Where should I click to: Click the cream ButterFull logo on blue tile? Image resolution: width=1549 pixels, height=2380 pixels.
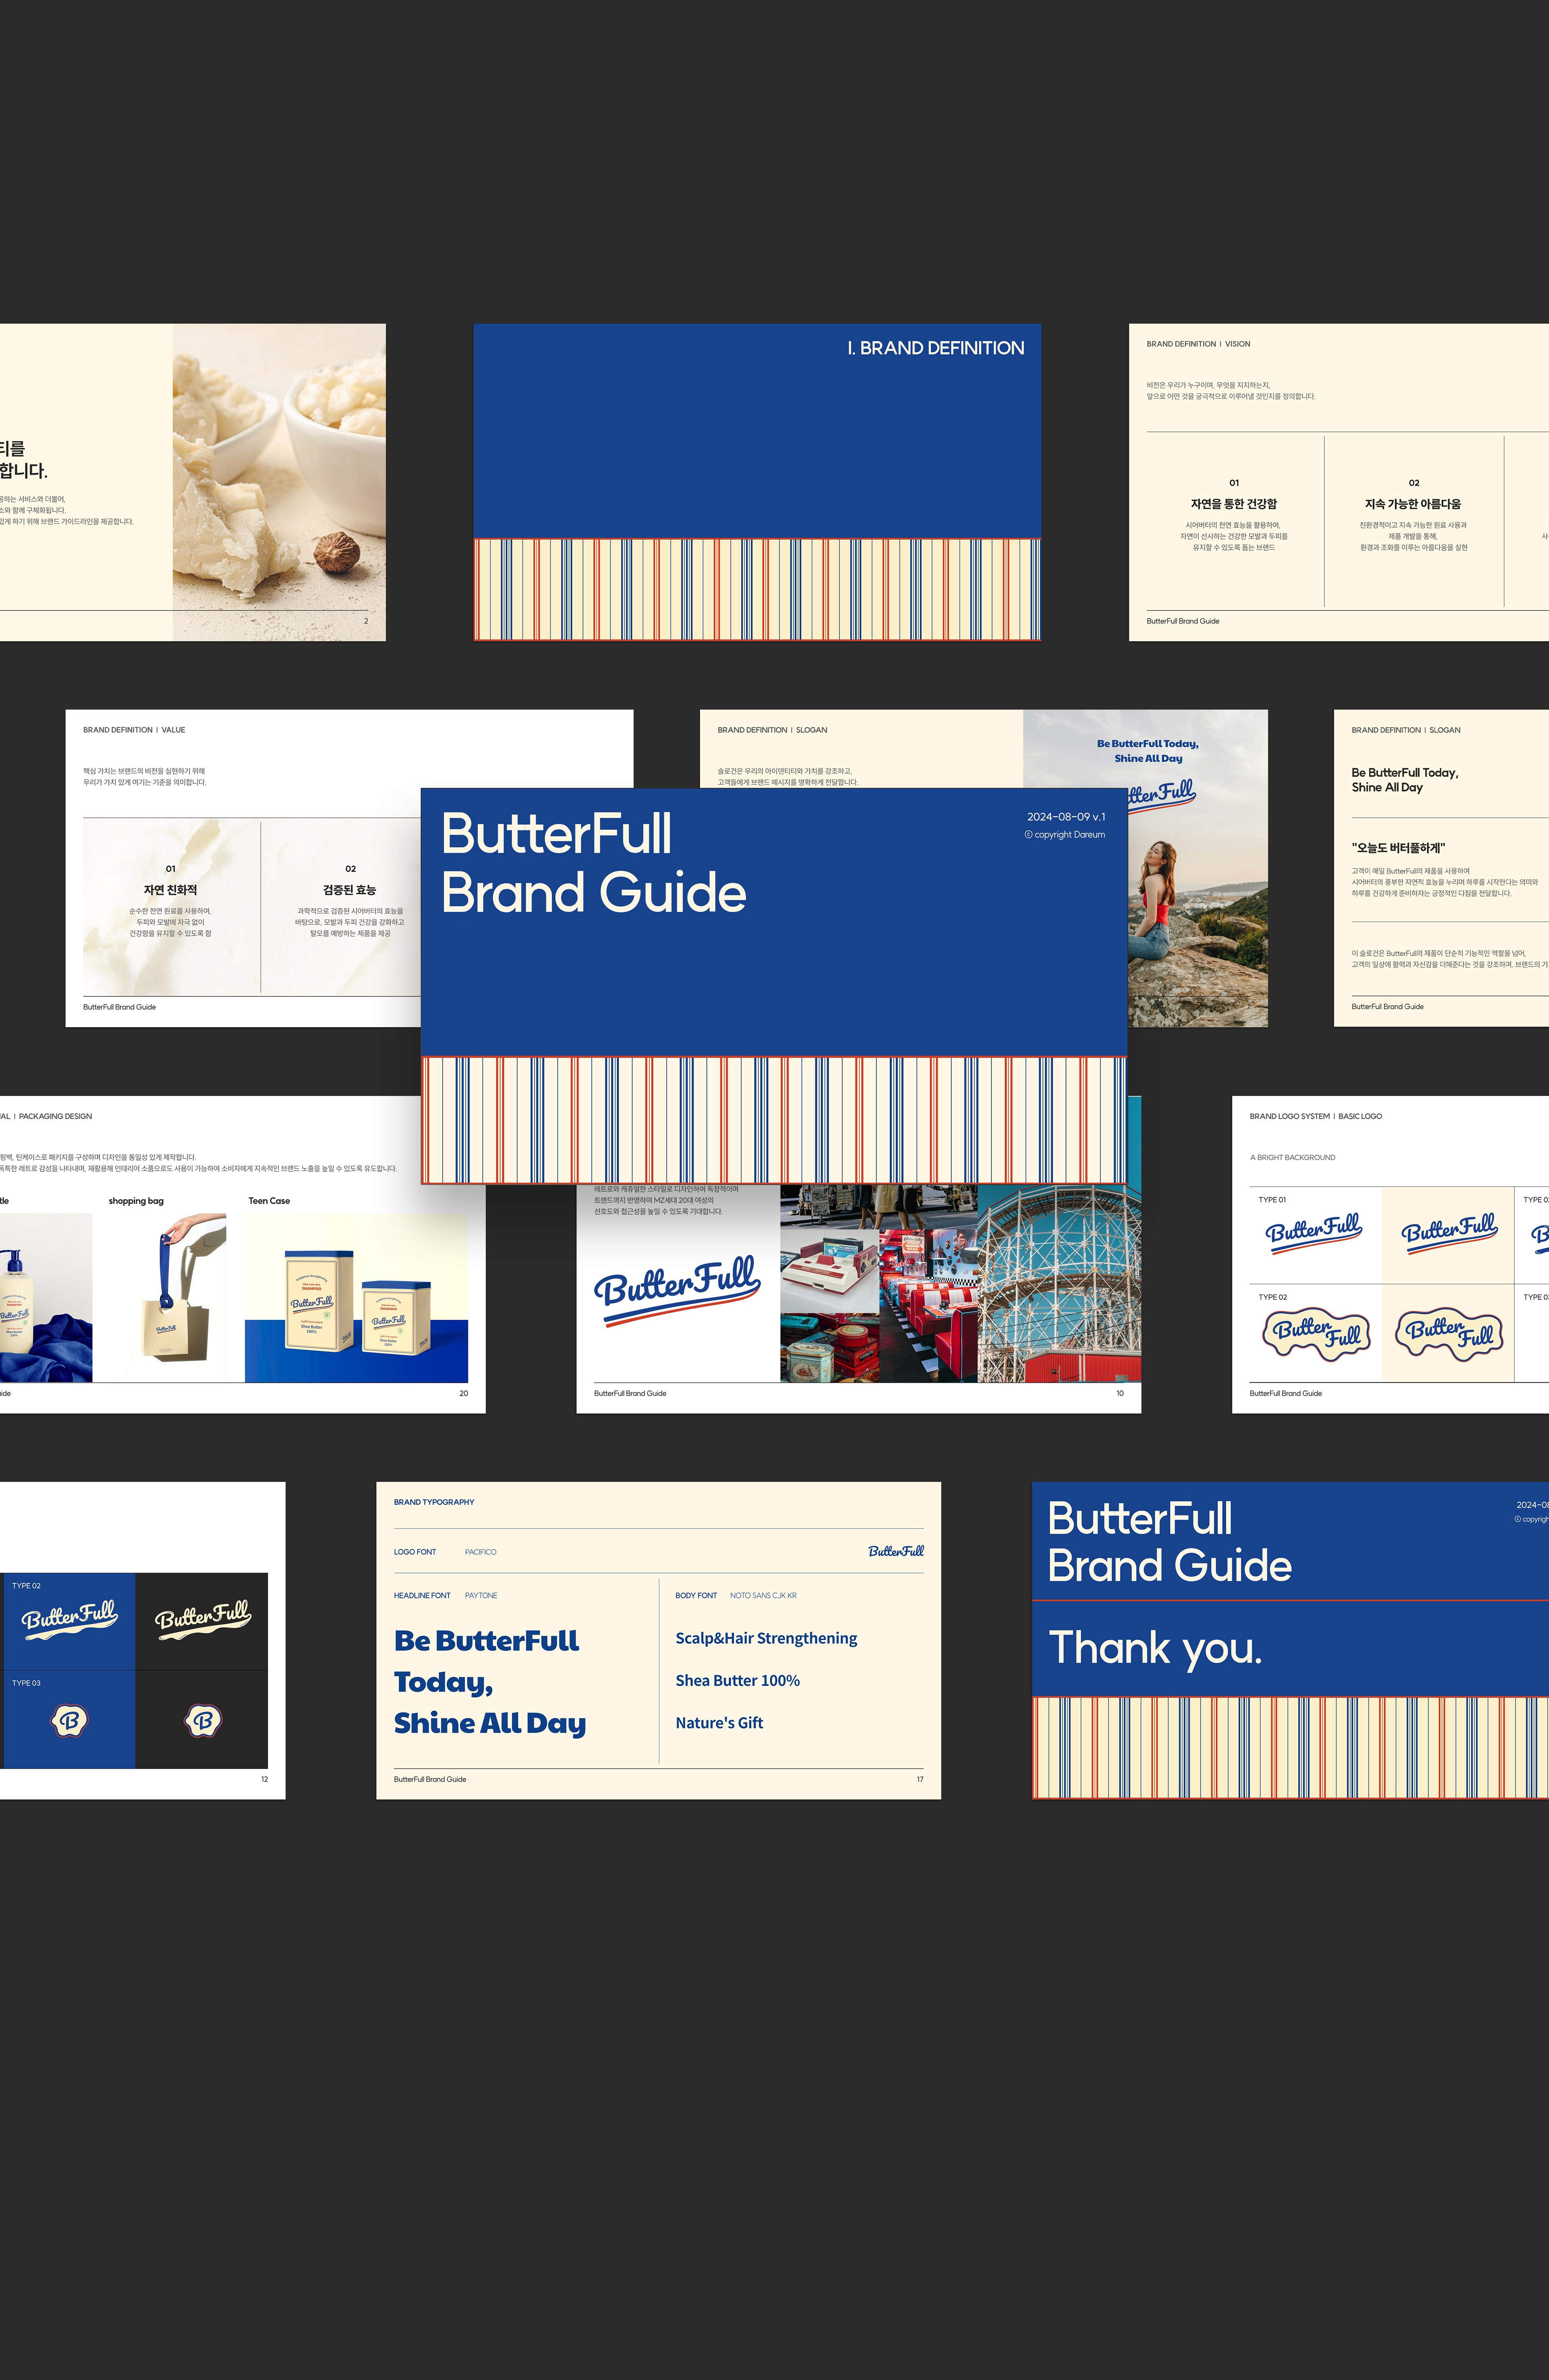click(69, 1618)
